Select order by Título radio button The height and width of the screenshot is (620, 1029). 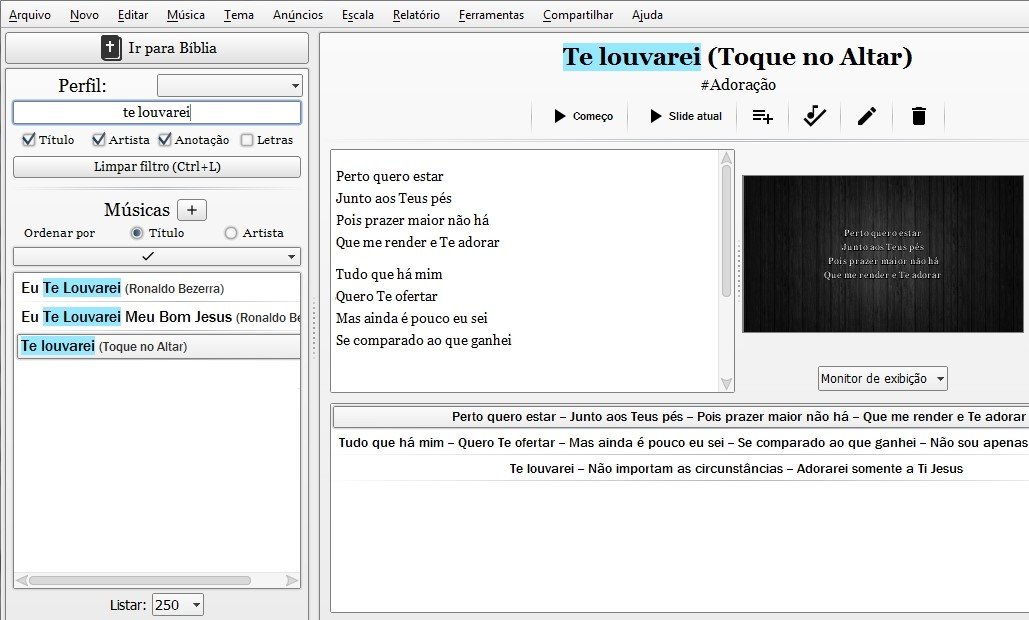(x=136, y=233)
